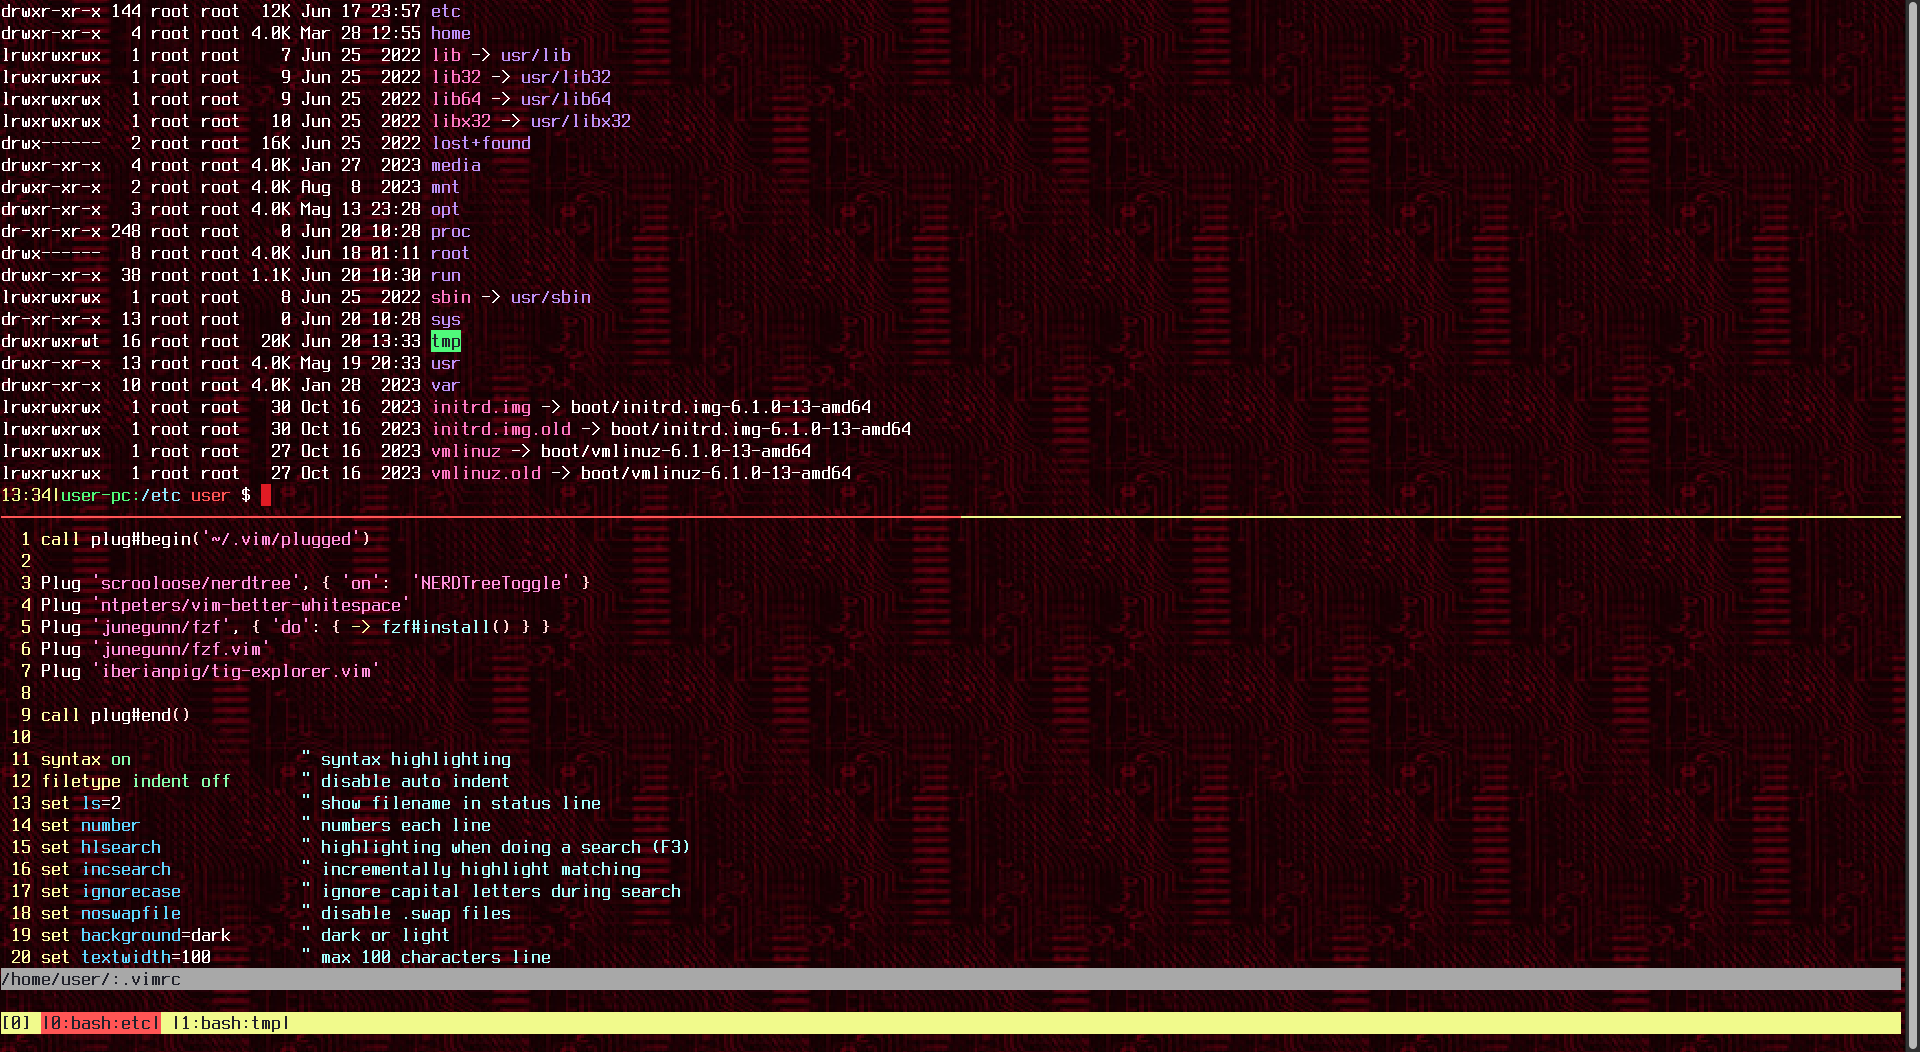The width and height of the screenshot is (1920, 1052).
Task: Select tmux window tab 0:bash:etc
Action: click(x=100, y=1023)
